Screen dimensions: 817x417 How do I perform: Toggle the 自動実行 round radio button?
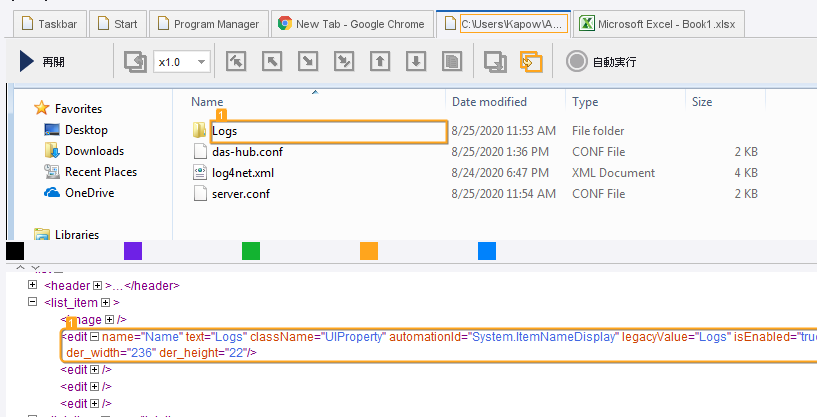pyautogui.click(x=576, y=62)
